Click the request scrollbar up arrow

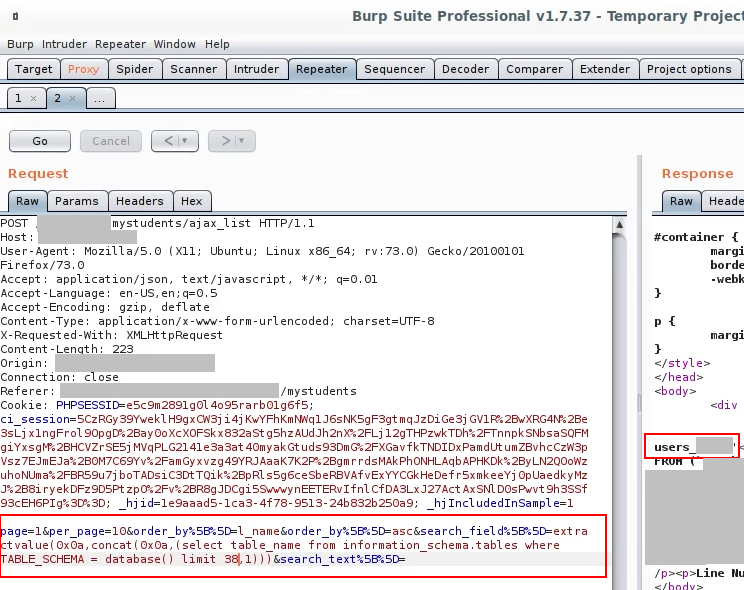coord(619,225)
